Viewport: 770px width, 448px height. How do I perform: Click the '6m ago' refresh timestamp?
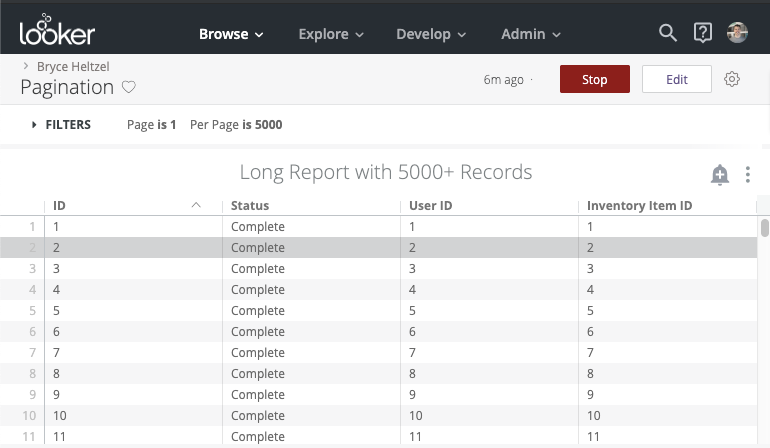(x=503, y=80)
